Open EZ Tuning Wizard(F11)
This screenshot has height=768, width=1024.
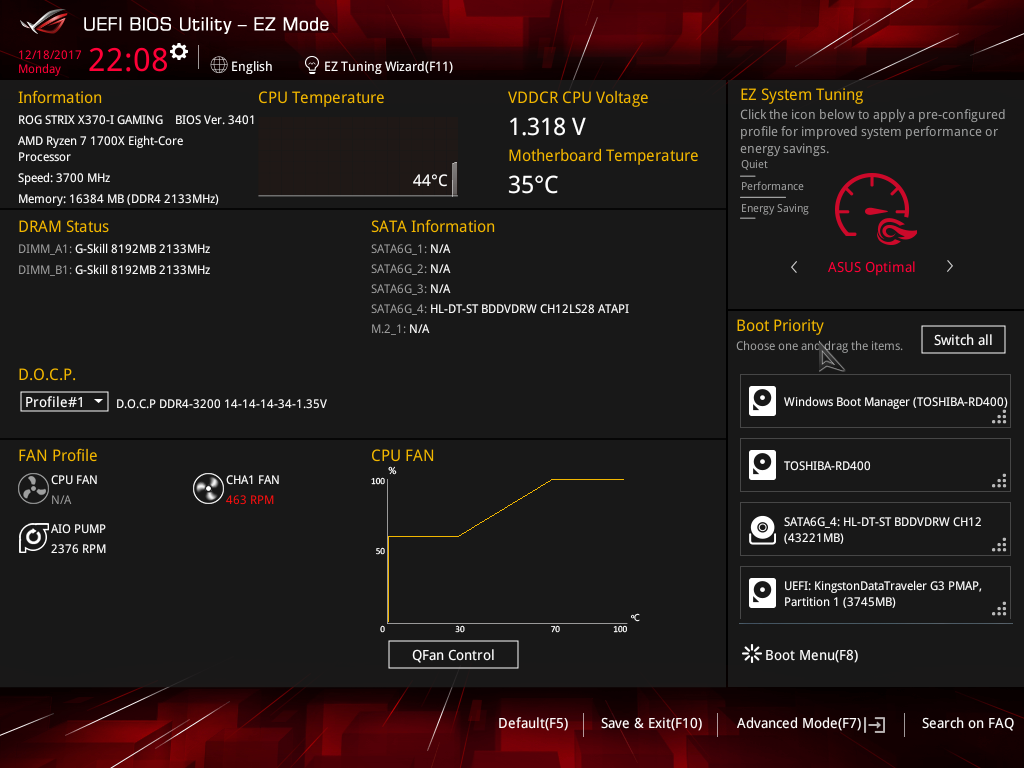click(389, 66)
